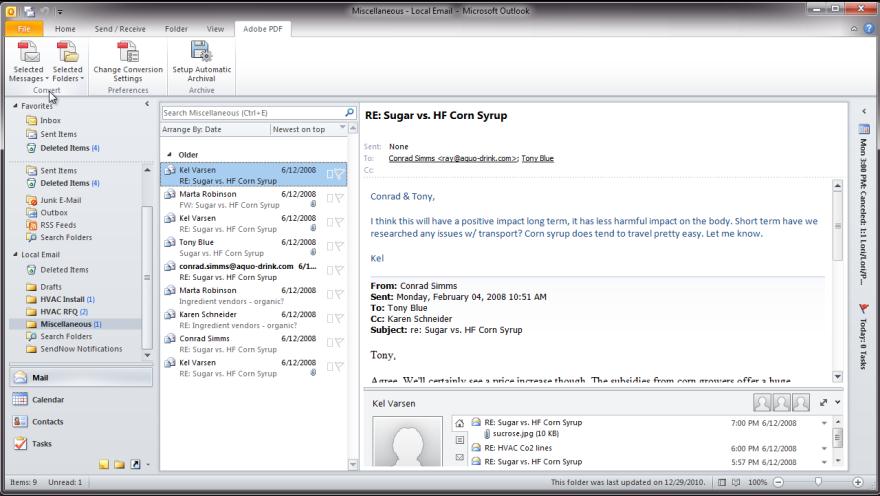
Task: Click the Search Miscellaneous input field
Action: pyautogui.click(x=253, y=113)
